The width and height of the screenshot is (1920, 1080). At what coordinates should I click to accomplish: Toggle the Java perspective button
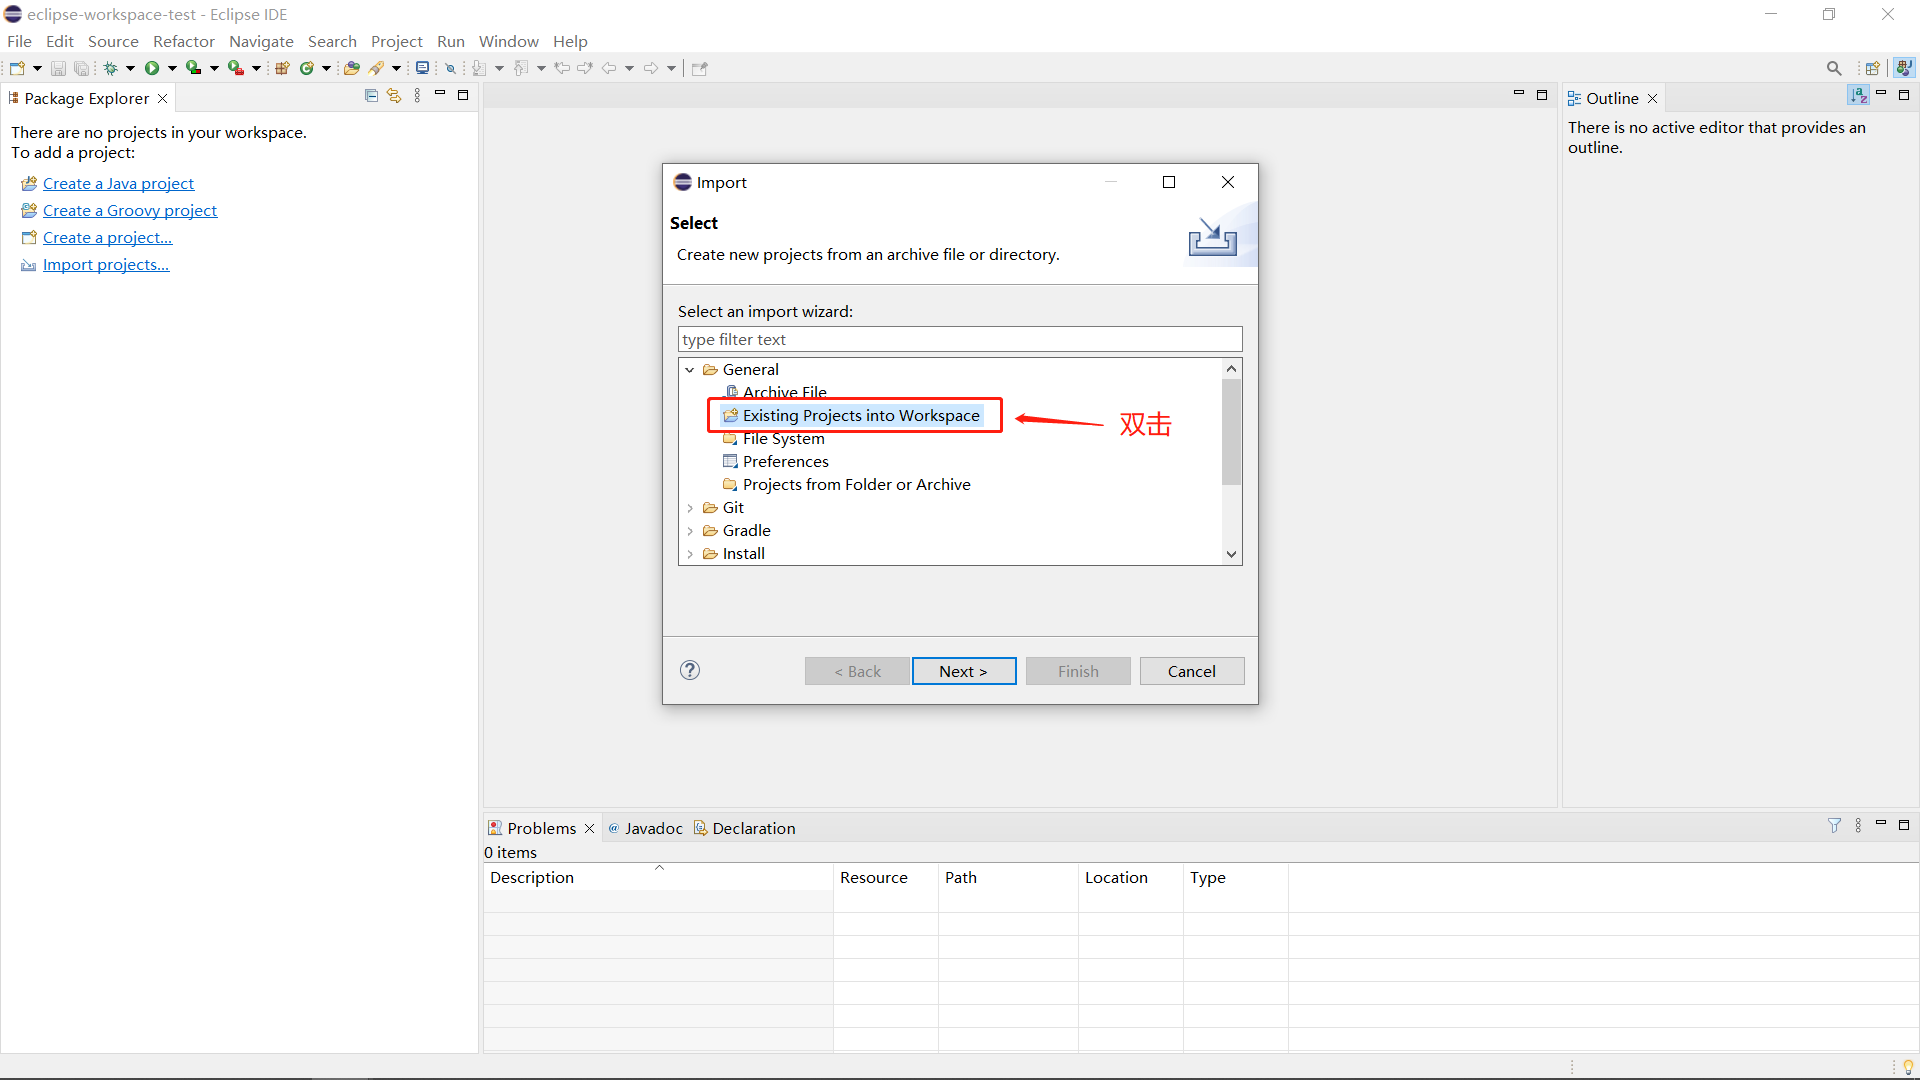coord(1904,68)
